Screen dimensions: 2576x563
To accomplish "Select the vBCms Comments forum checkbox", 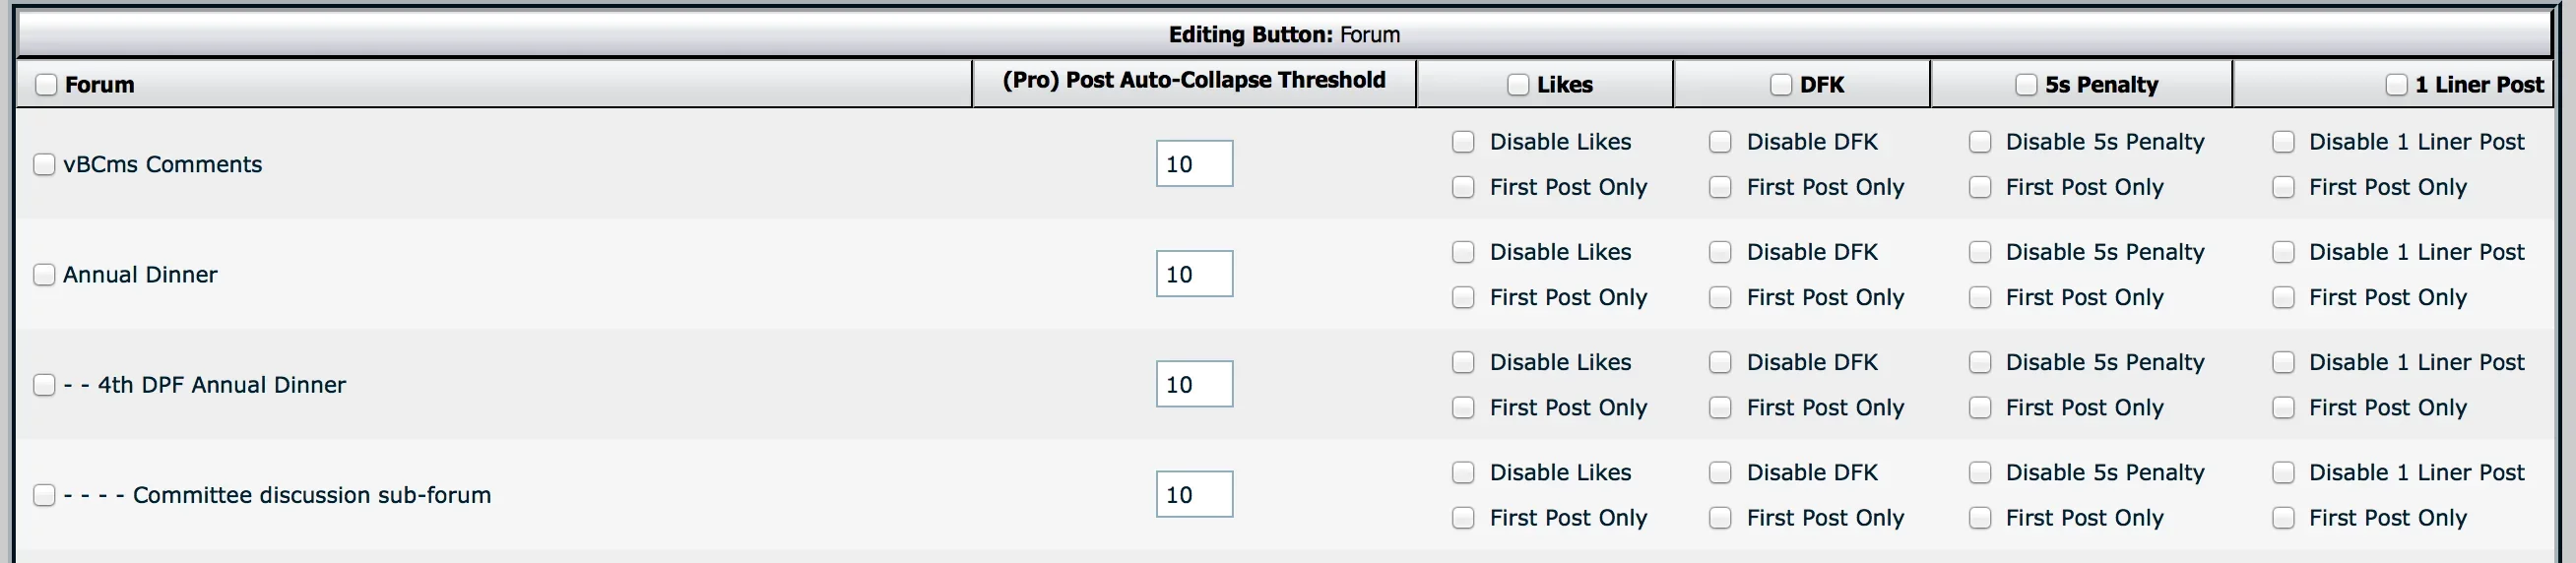I will coord(44,164).
